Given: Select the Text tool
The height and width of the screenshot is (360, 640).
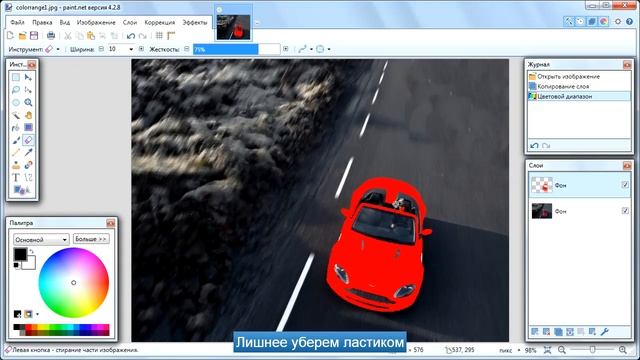Looking at the screenshot, I should [x=16, y=178].
